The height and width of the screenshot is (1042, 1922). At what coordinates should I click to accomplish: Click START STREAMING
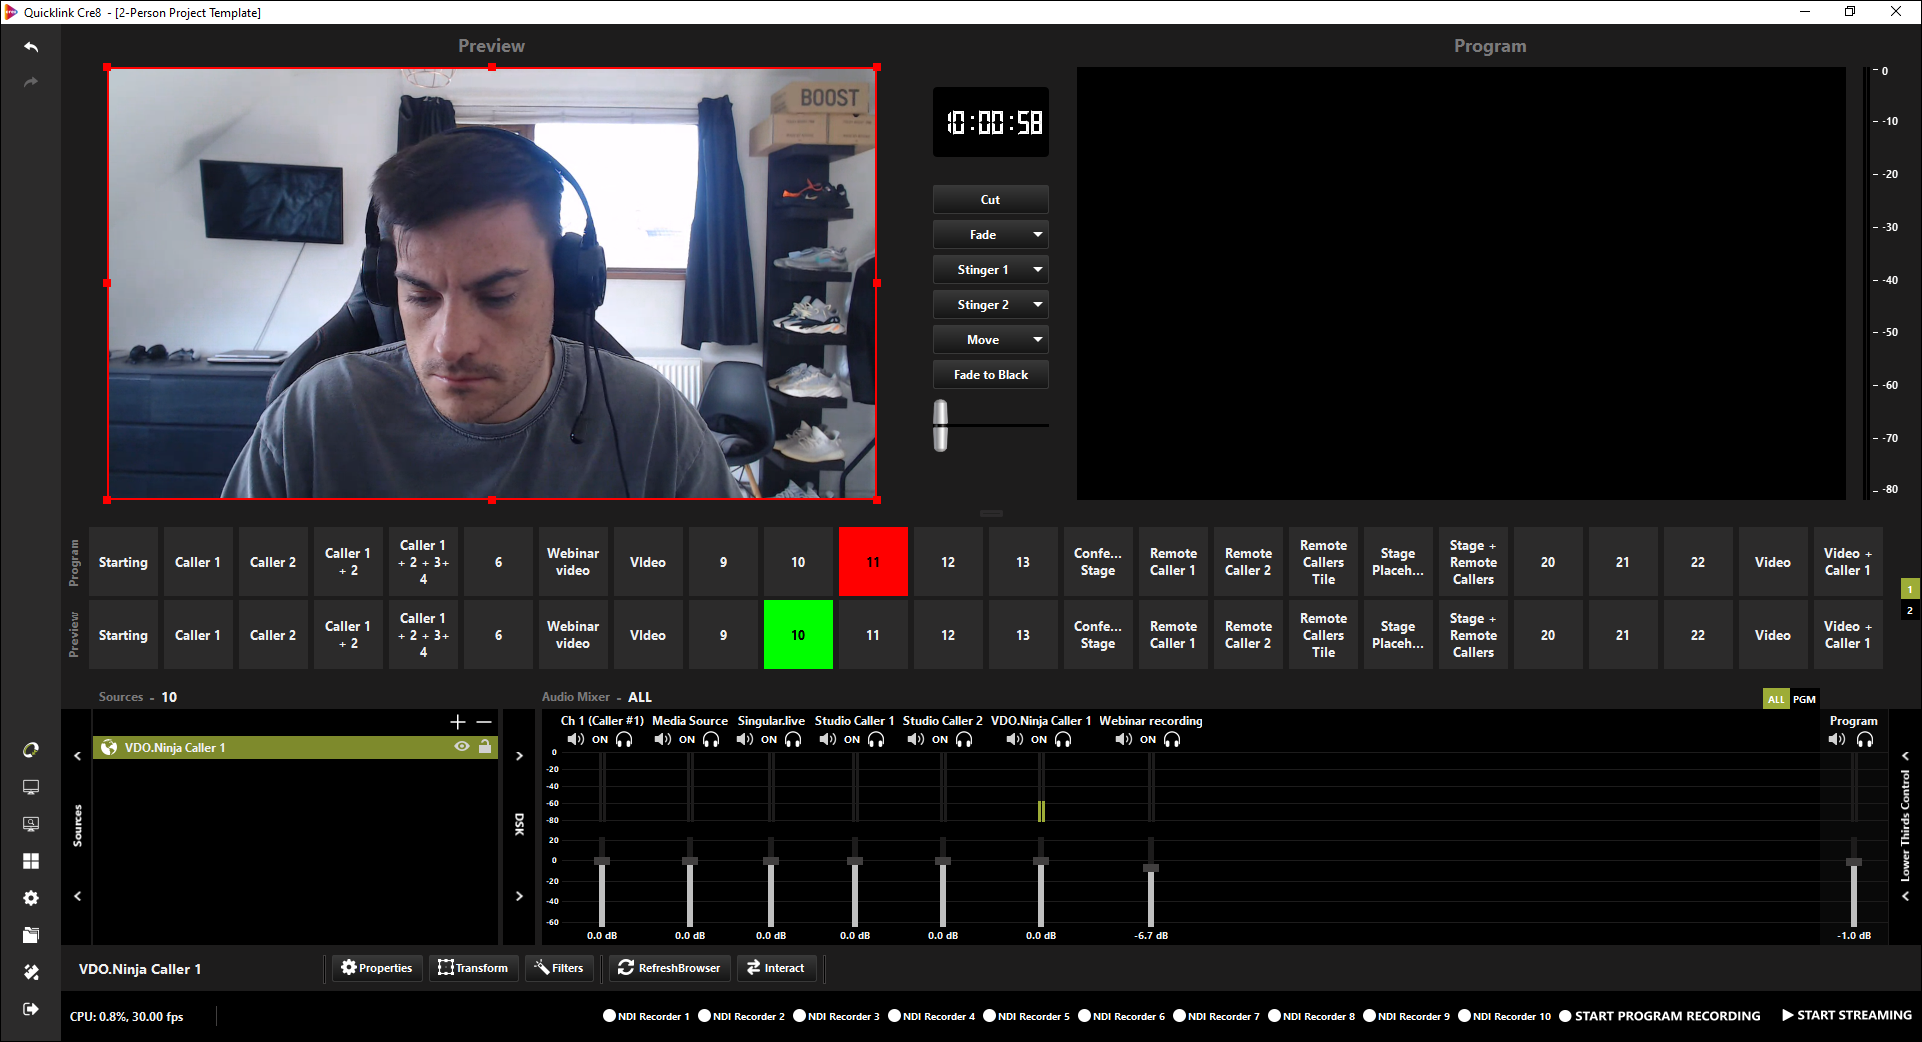point(1846,1015)
